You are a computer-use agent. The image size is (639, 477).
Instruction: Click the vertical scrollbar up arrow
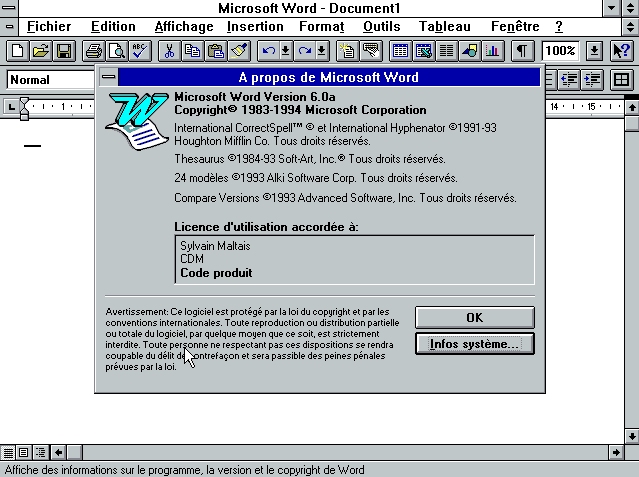632,108
